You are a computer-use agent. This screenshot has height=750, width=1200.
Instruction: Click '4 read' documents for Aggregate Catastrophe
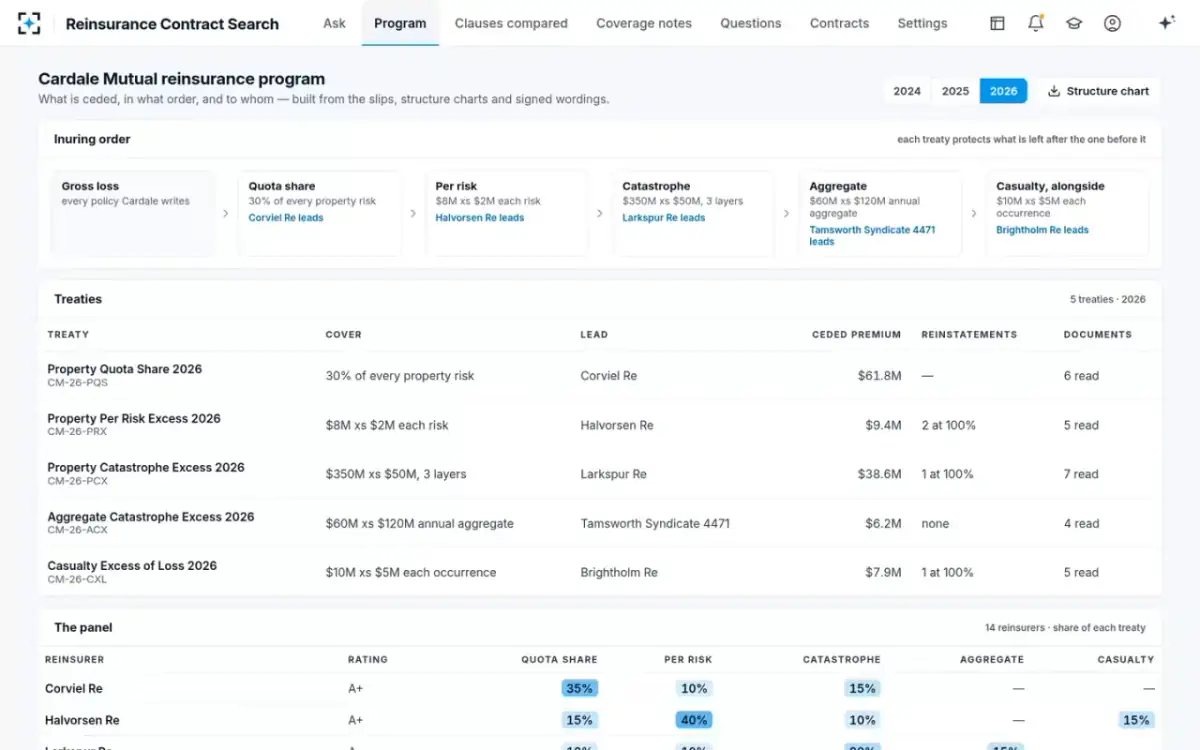pos(1081,523)
